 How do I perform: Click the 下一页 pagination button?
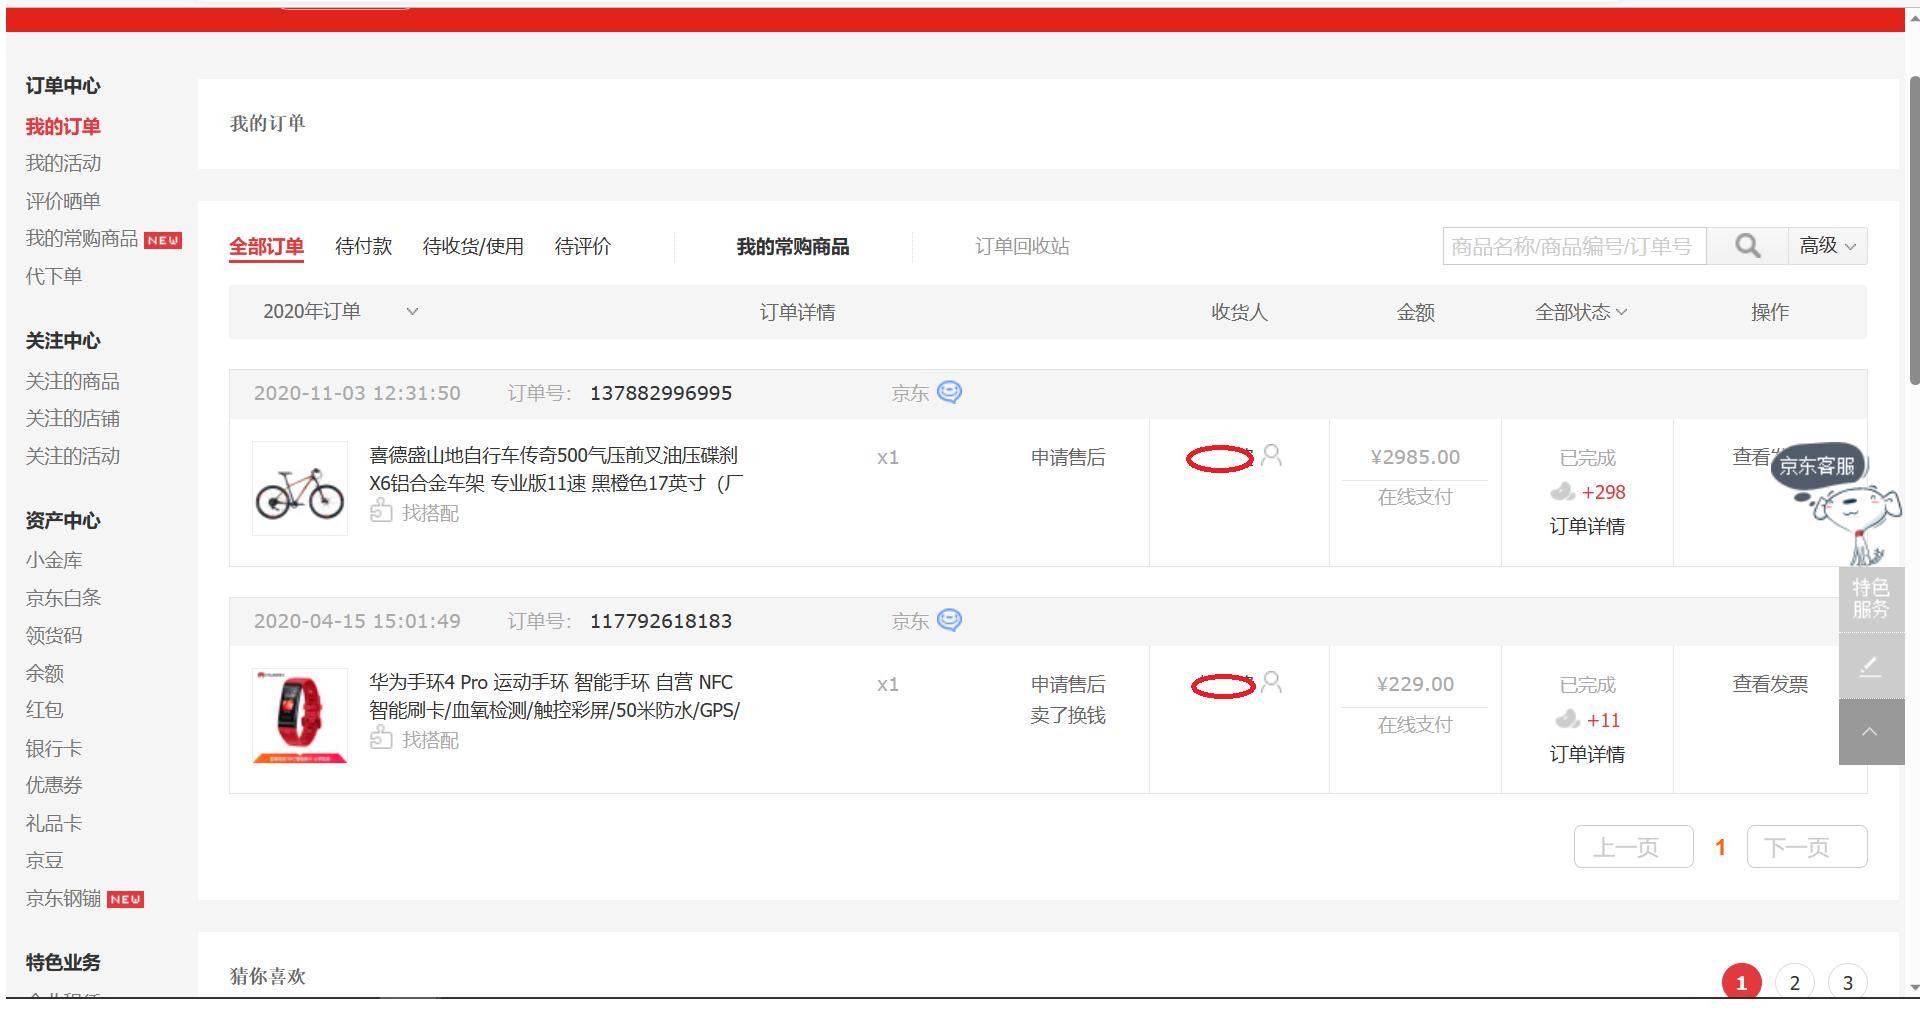(x=1806, y=847)
